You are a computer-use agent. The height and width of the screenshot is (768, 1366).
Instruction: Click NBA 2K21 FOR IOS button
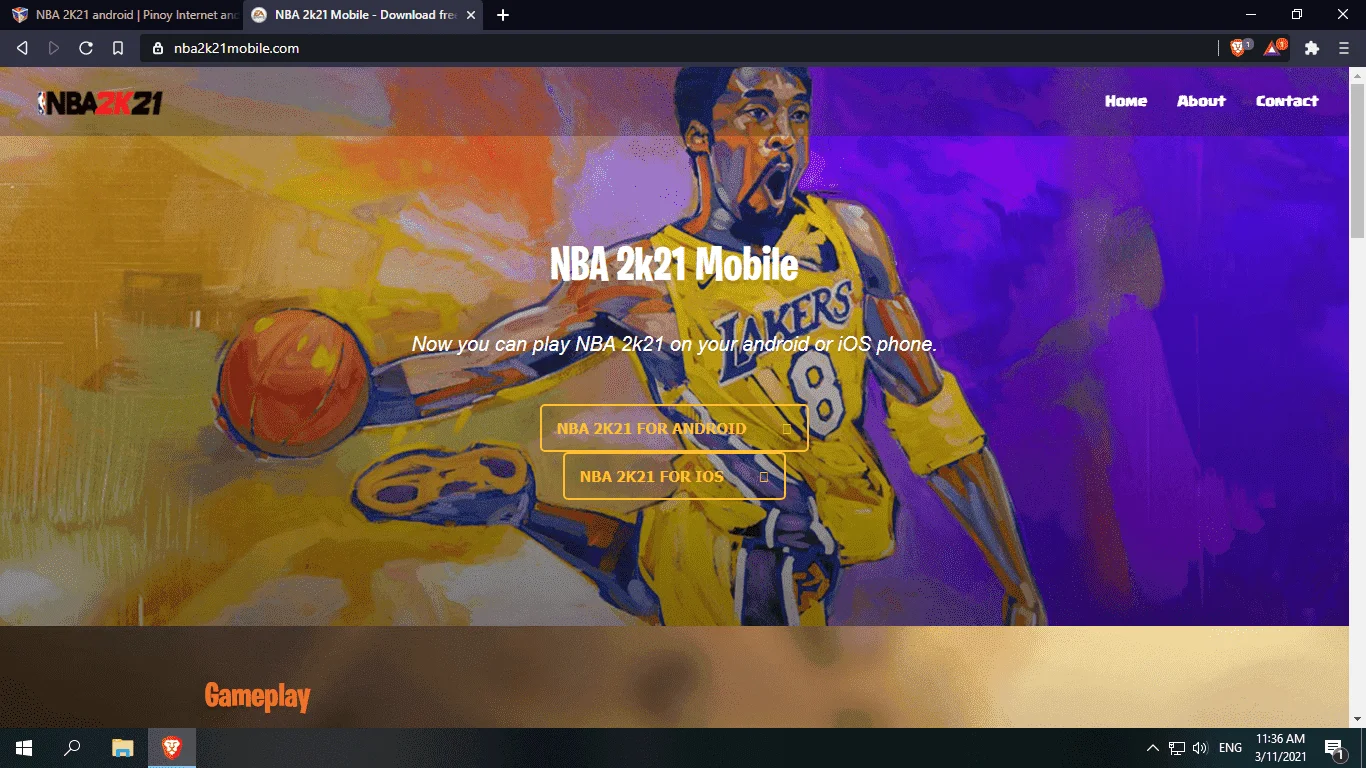pyautogui.click(x=674, y=476)
